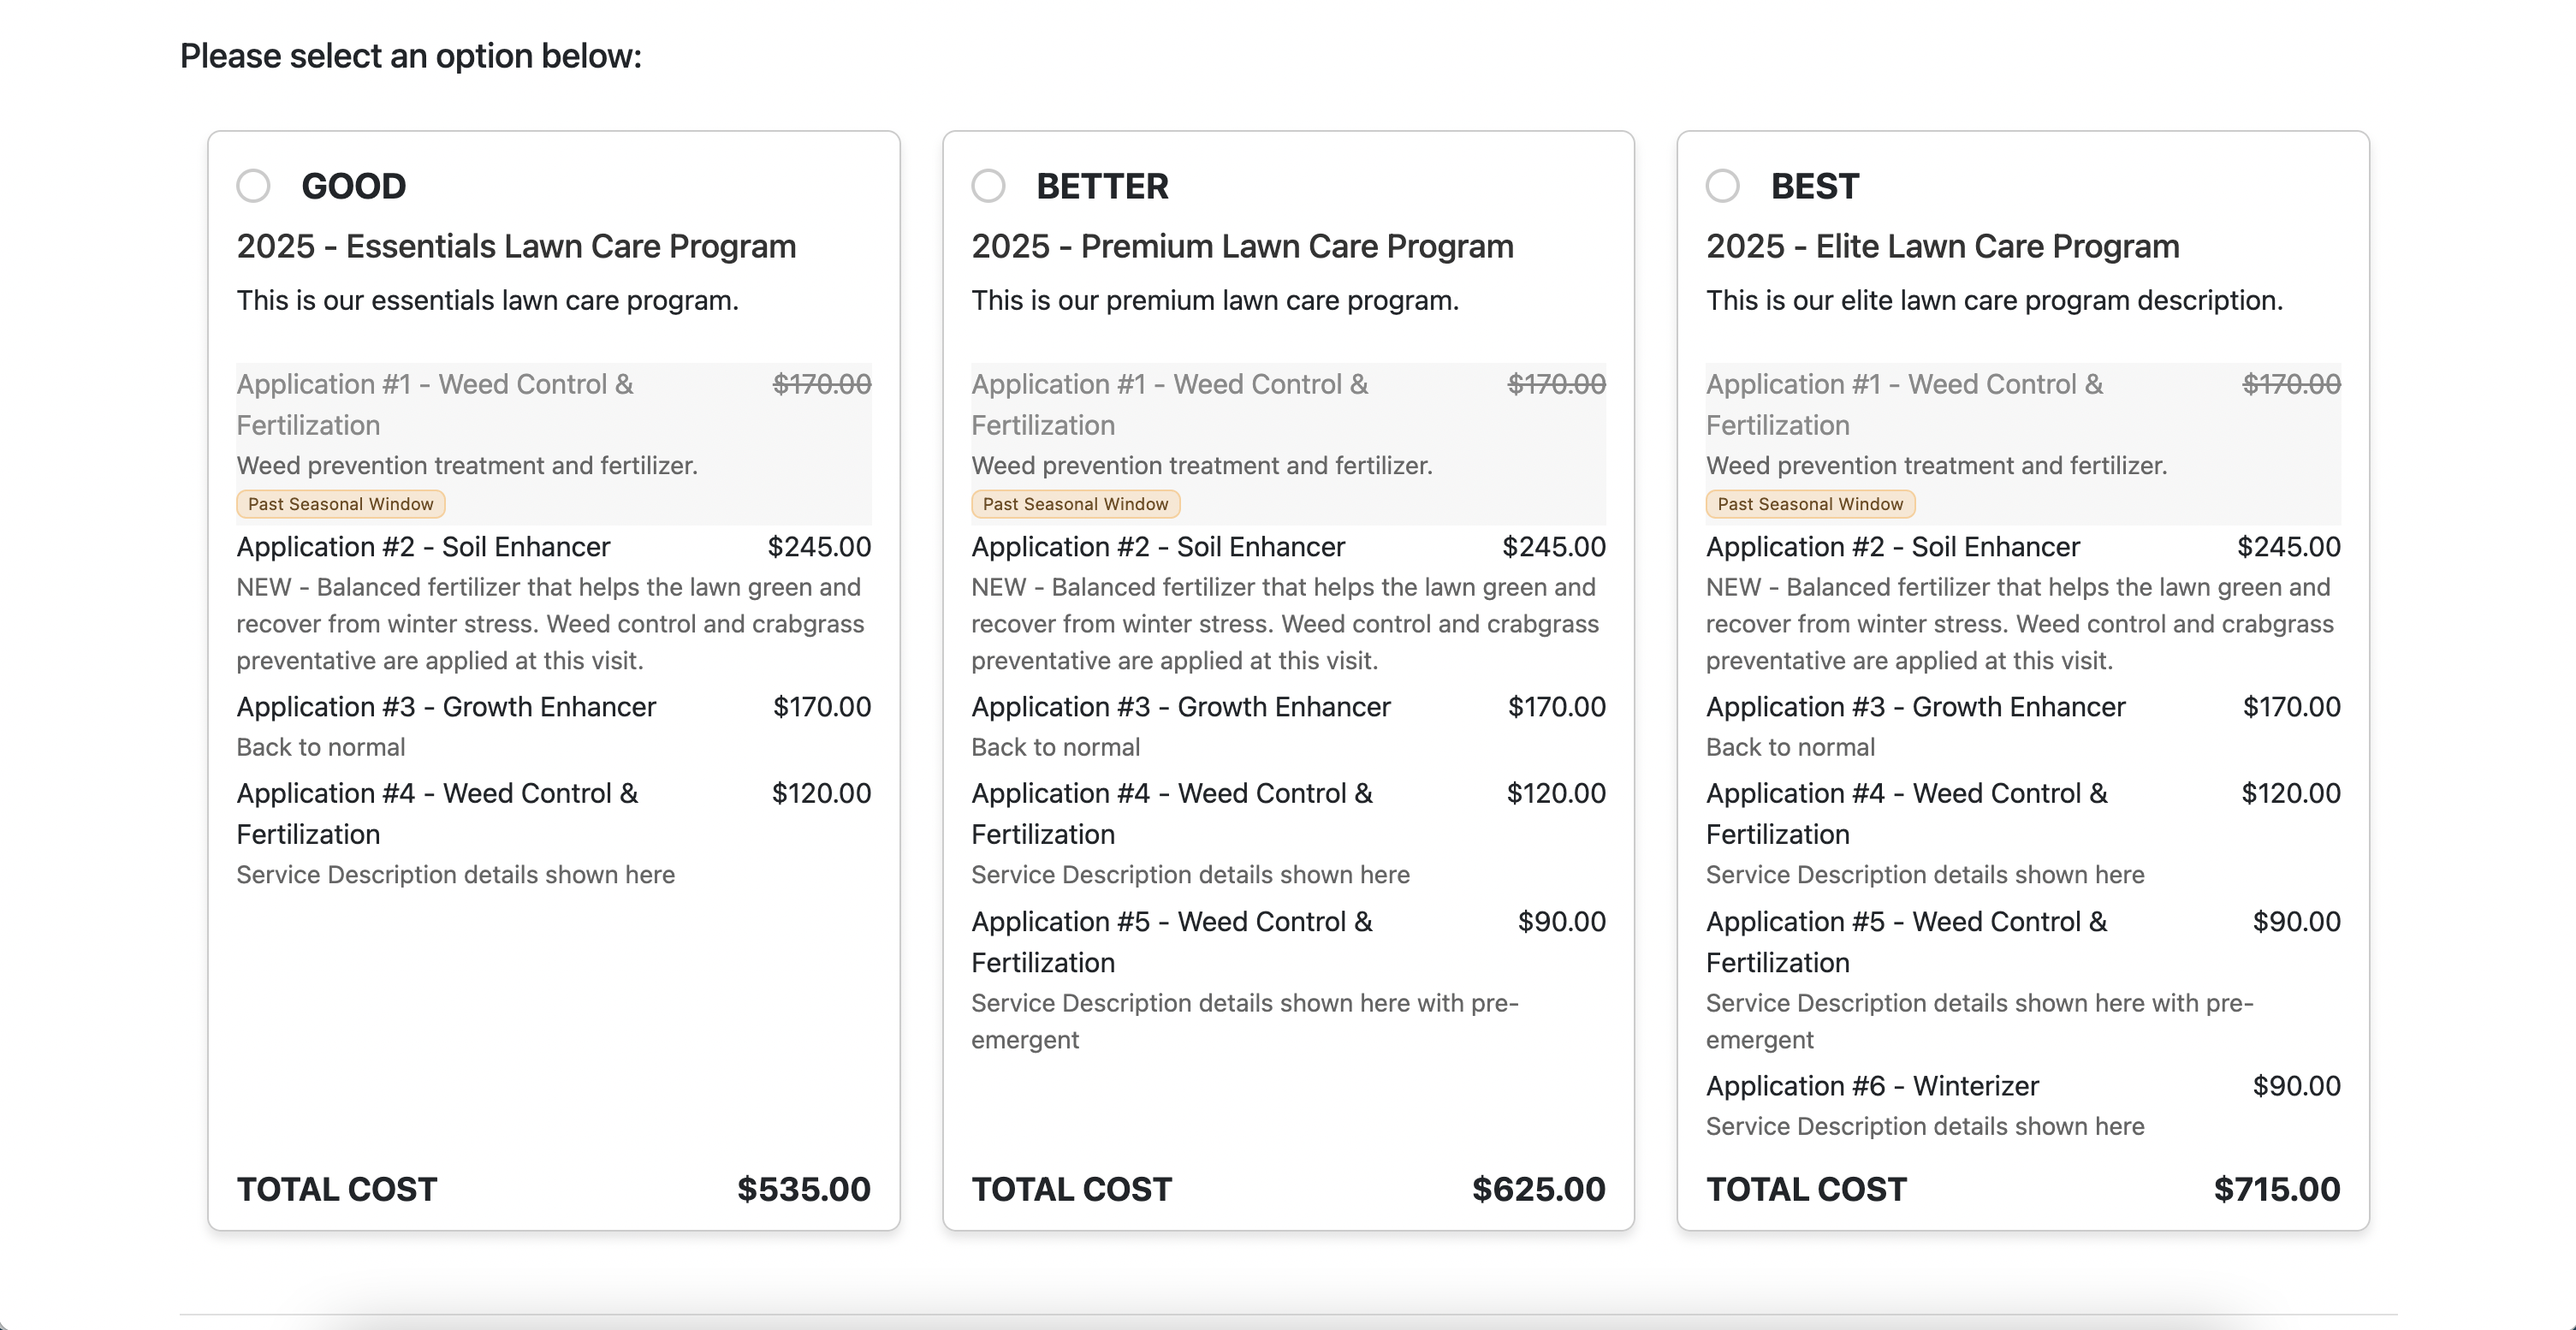Click the Elite Lawn Care Program title
The image size is (2576, 1330).
pos(1942,246)
